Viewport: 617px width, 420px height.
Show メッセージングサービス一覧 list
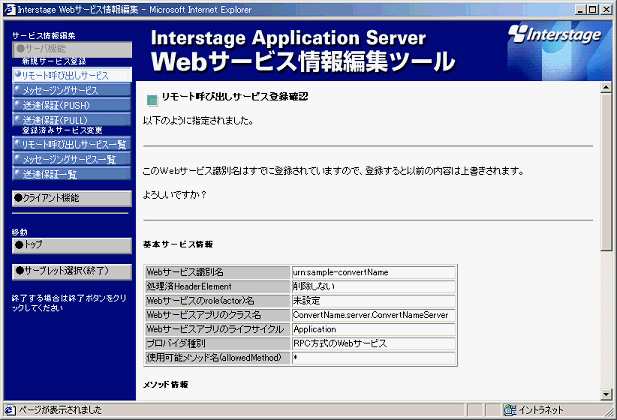(x=72, y=159)
